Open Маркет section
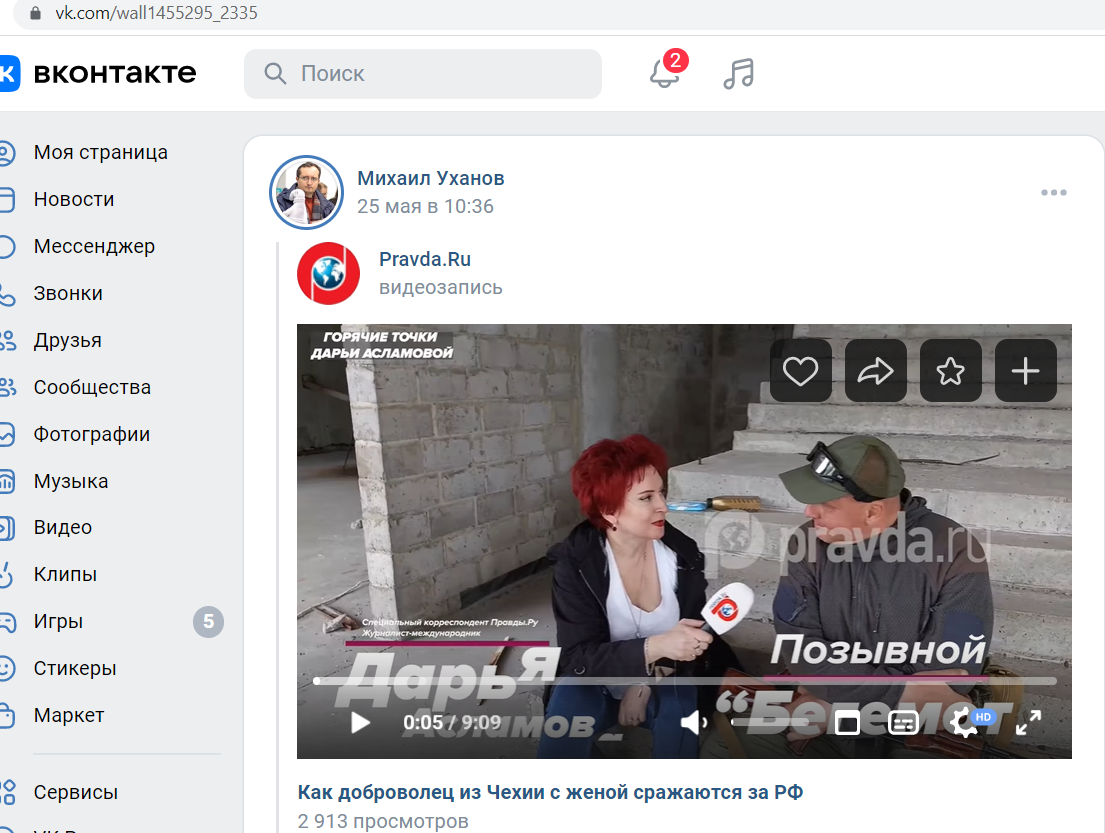This screenshot has height=833, width=1105. [69, 715]
